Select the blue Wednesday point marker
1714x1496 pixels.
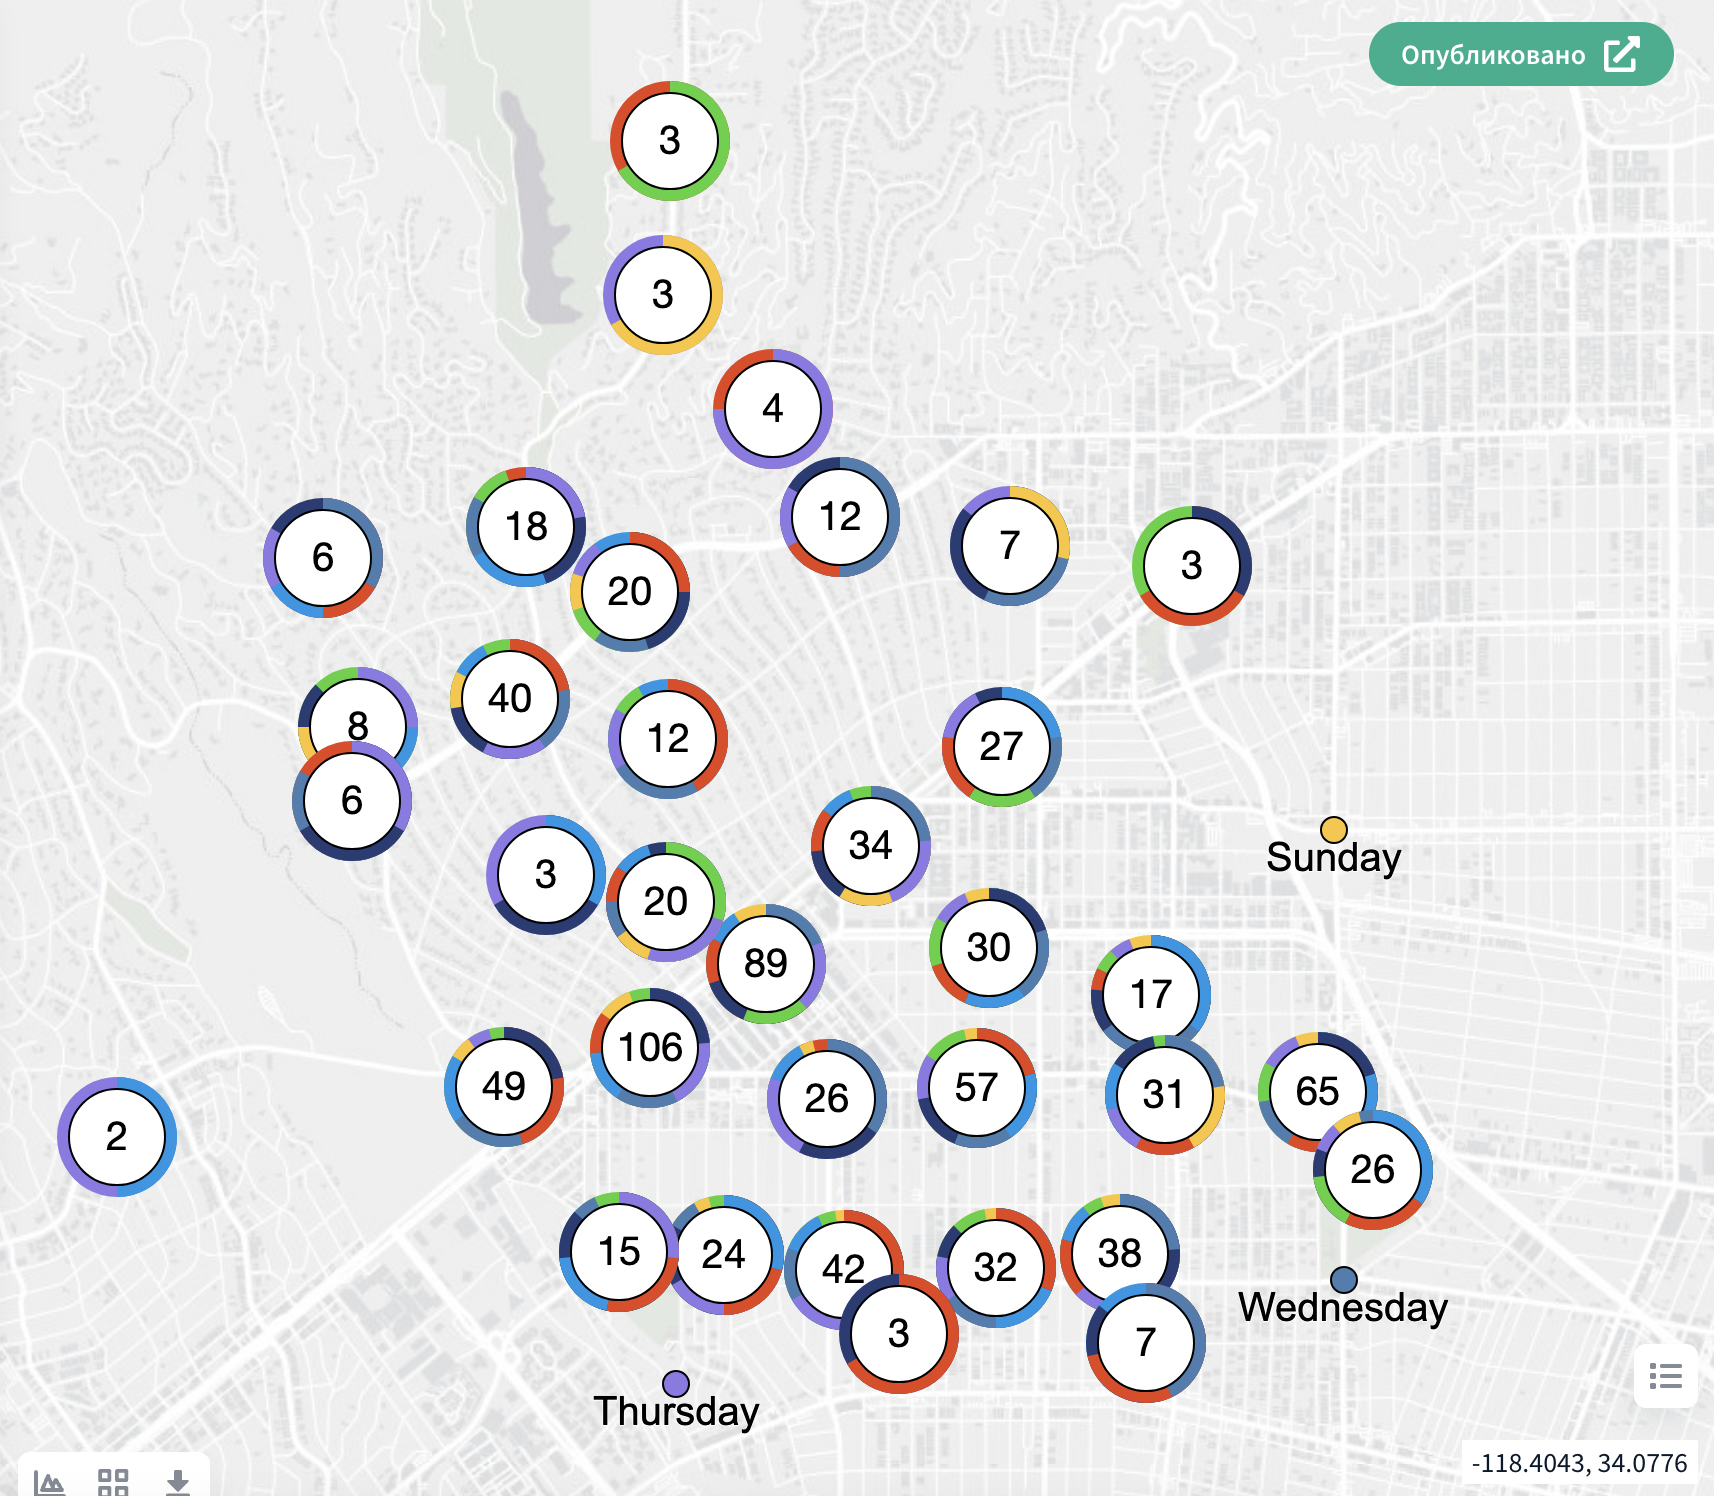click(1344, 1280)
